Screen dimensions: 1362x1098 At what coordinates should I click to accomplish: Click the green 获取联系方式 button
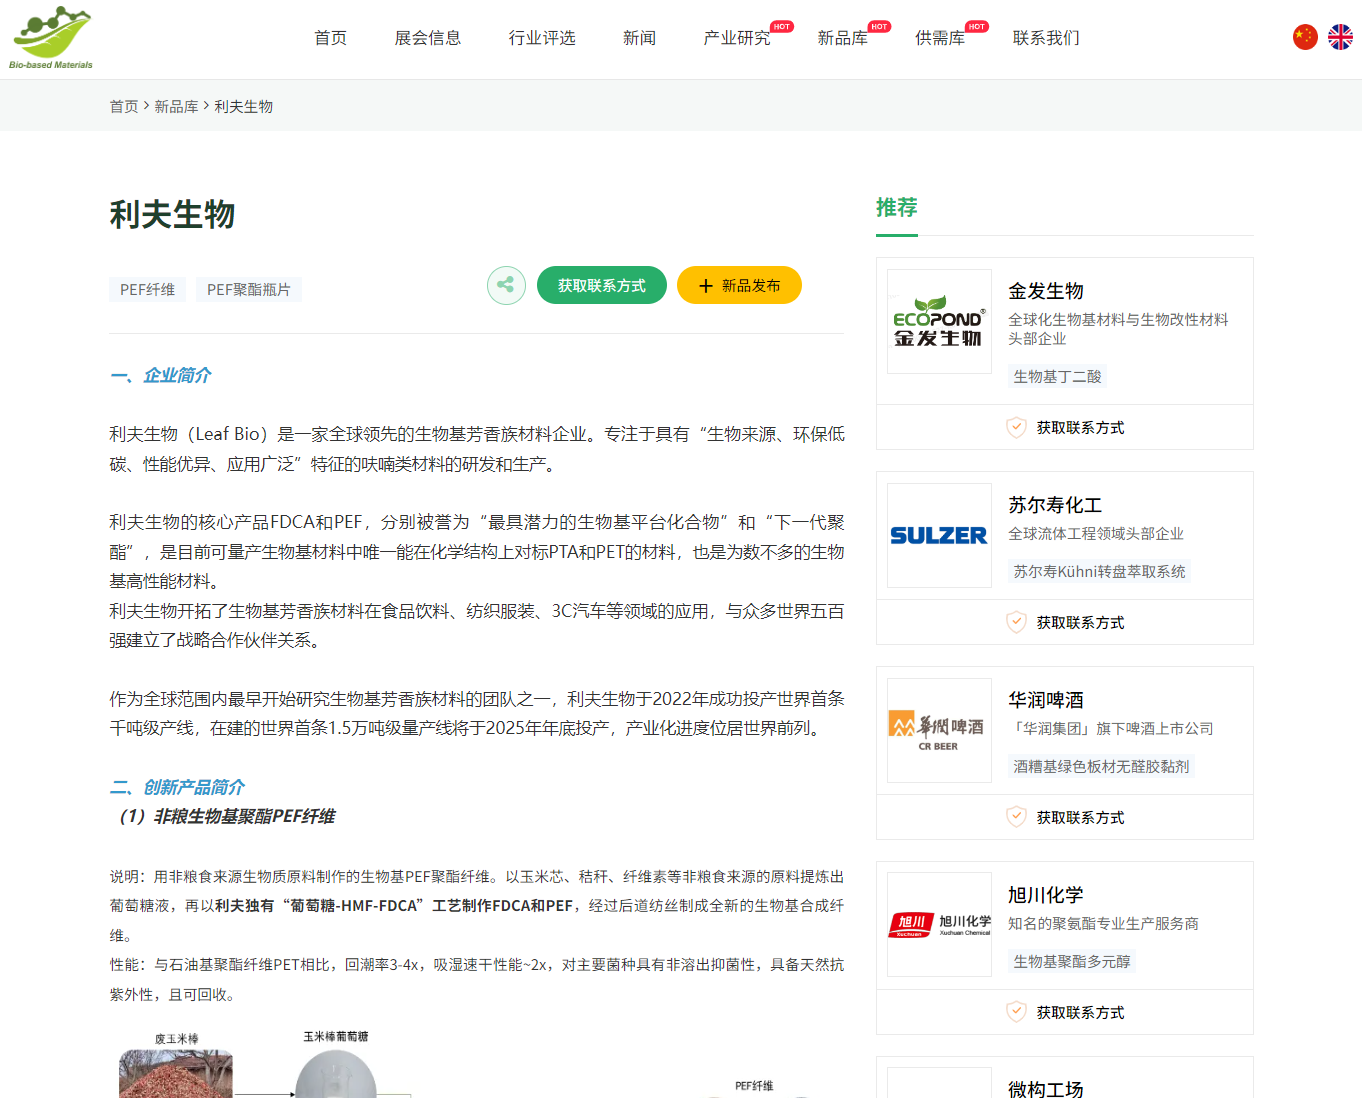[x=601, y=285]
